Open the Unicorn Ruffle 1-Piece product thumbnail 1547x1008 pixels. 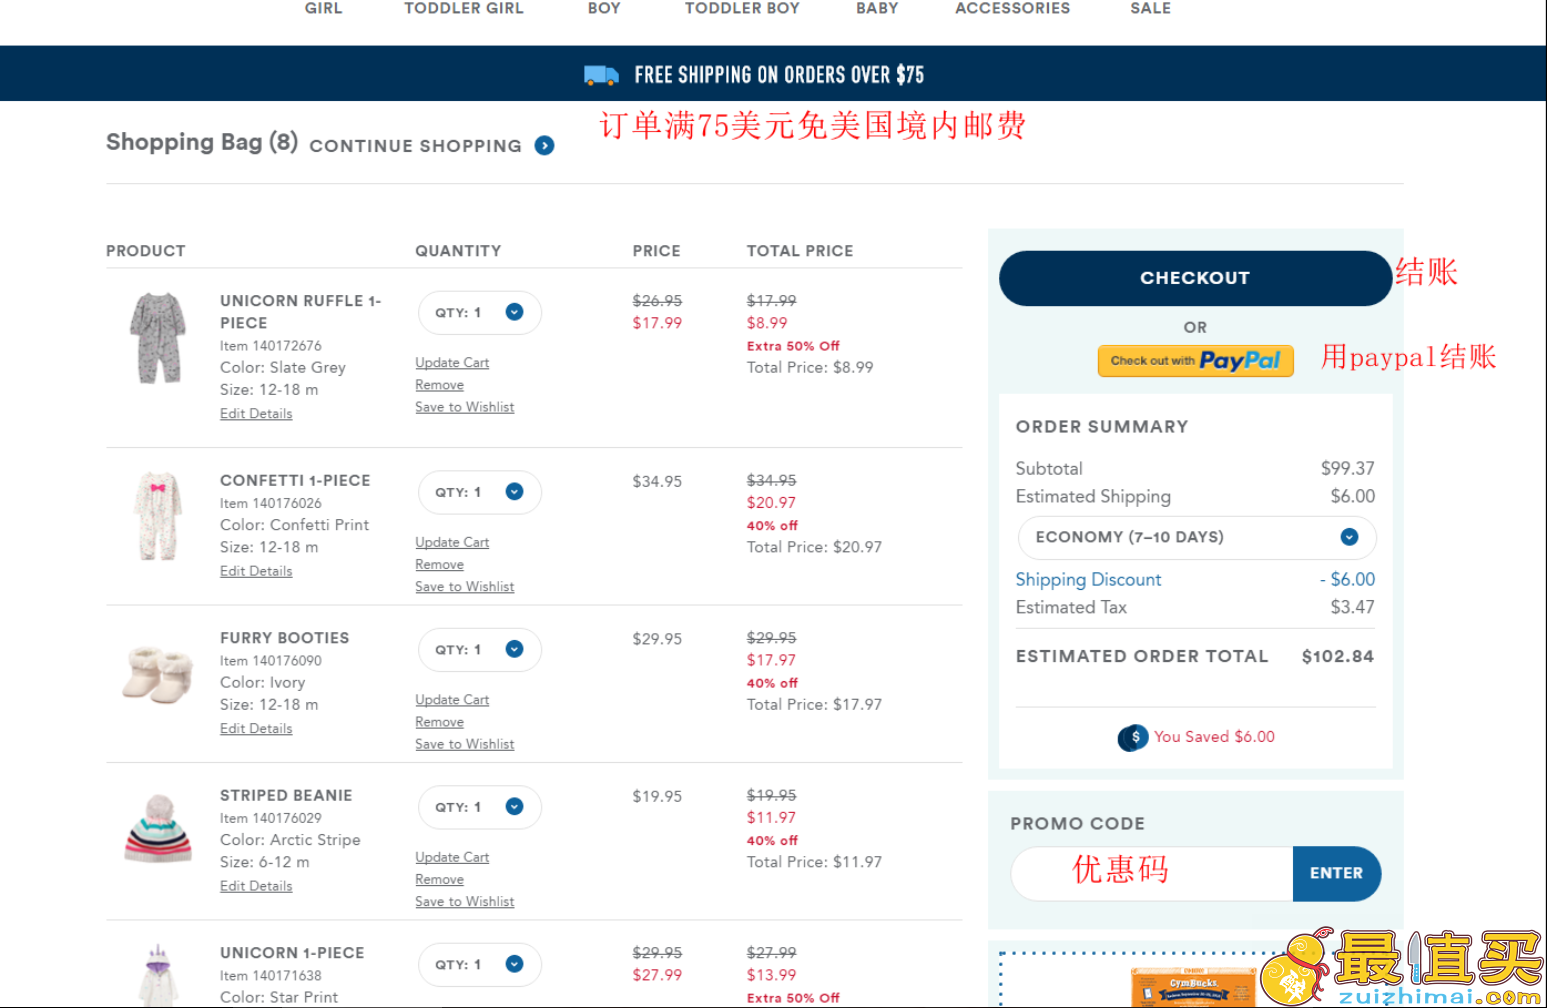pos(158,338)
